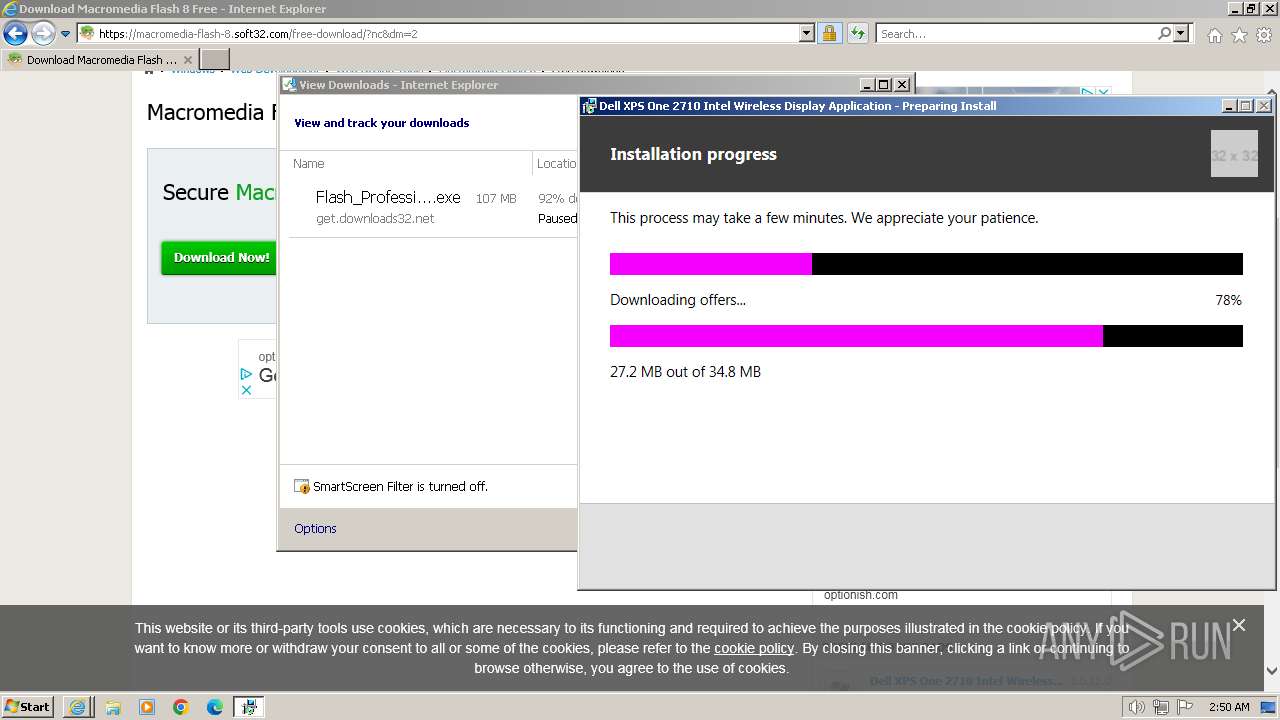This screenshot has height=720, width=1280.
Task: Click the 32 x 32 installer logo placeholder
Action: tap(1234, 154)
